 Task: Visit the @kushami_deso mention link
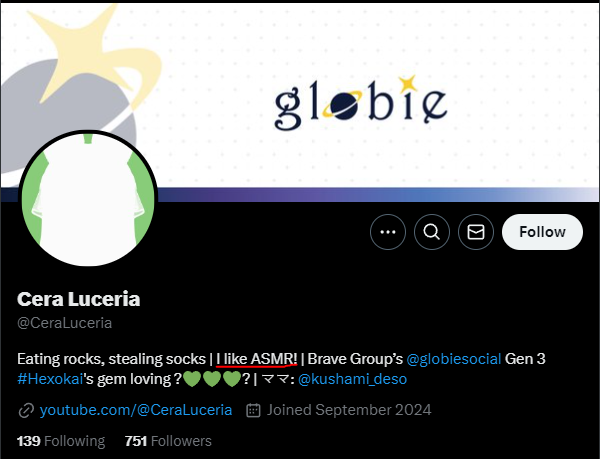coord(352,379)
